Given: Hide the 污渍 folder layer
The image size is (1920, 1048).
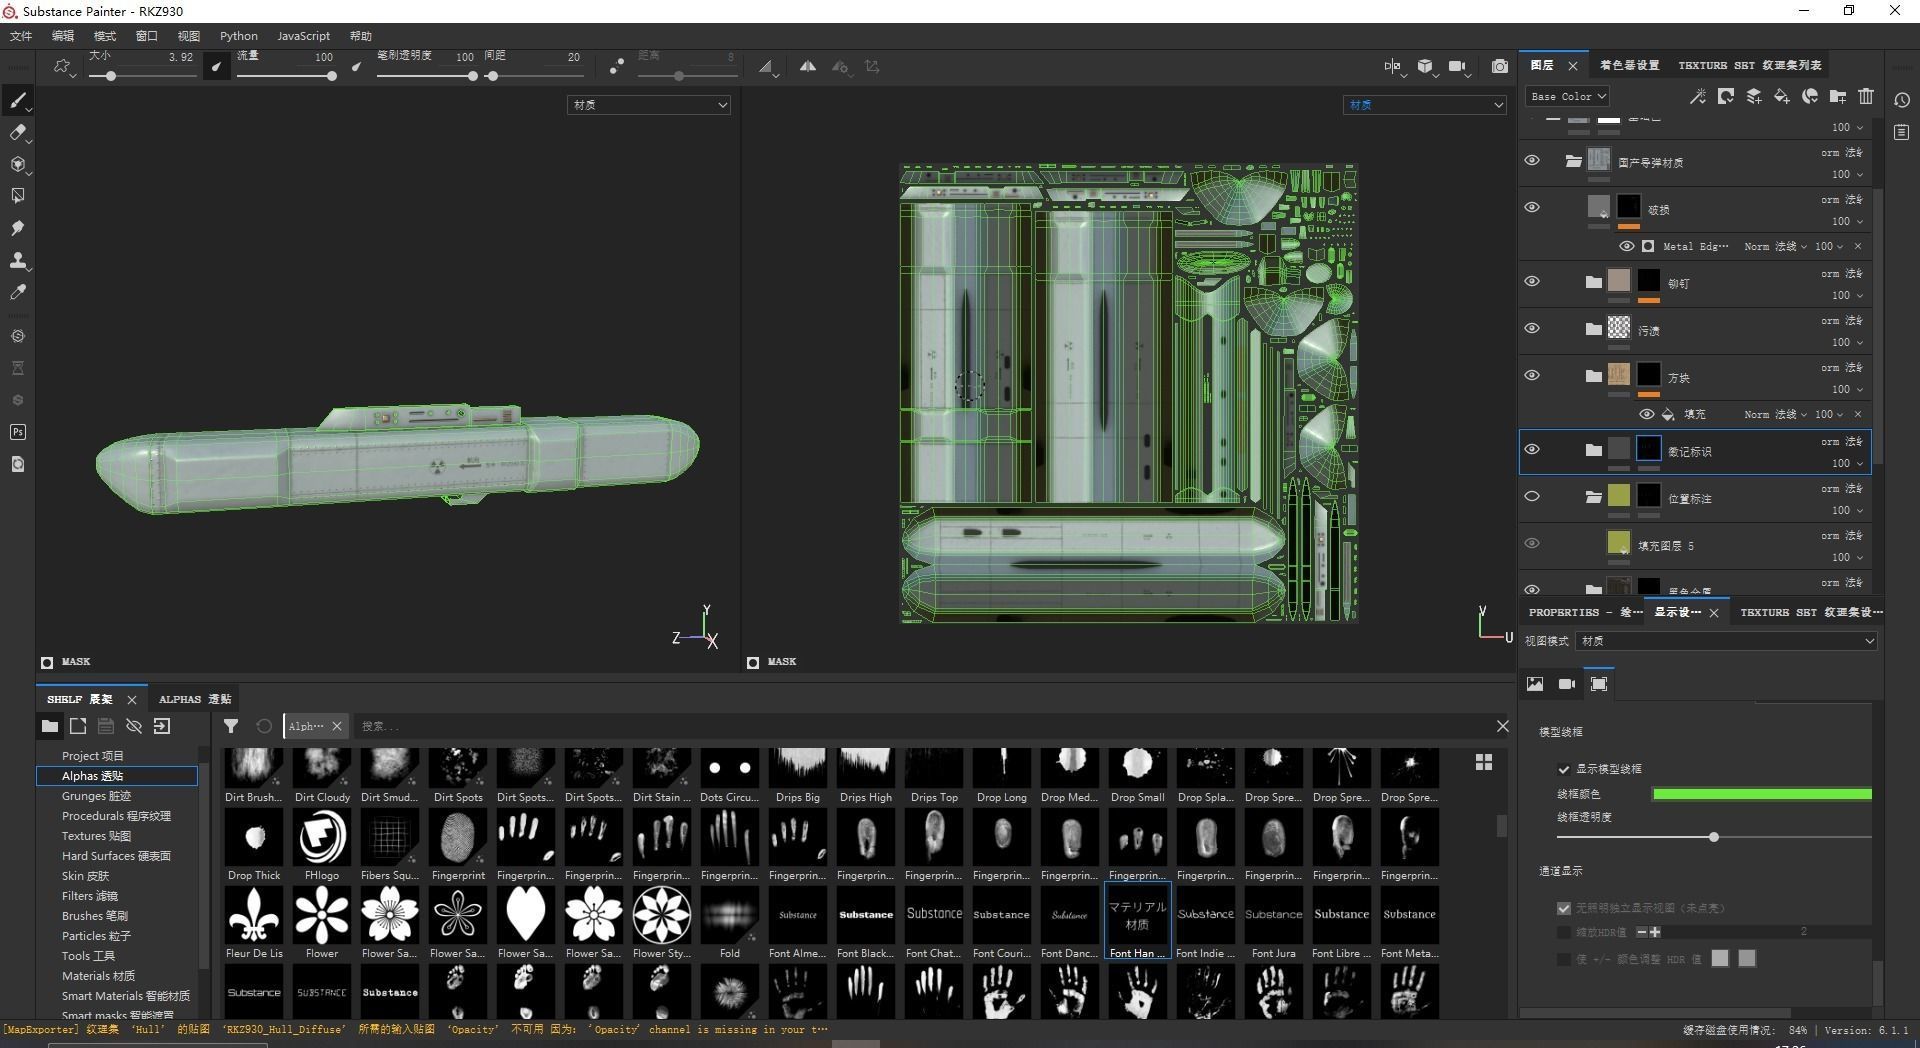Looking at the screenshot, I should (1532, 328).
